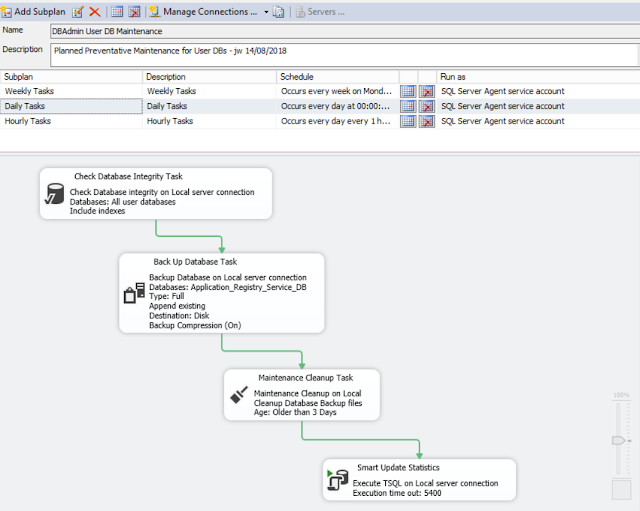Click the Subplan column header
Viewport: 640px width, 511px height.
click(x=71, y=77)
